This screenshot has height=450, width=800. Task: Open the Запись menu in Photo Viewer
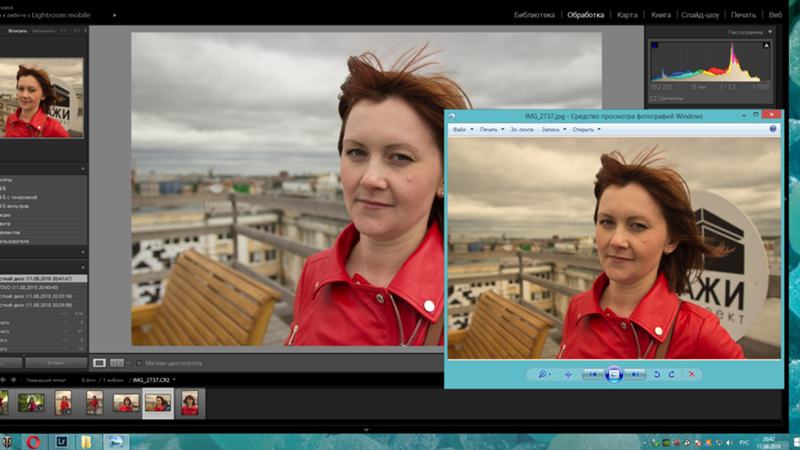click(554, 130)
